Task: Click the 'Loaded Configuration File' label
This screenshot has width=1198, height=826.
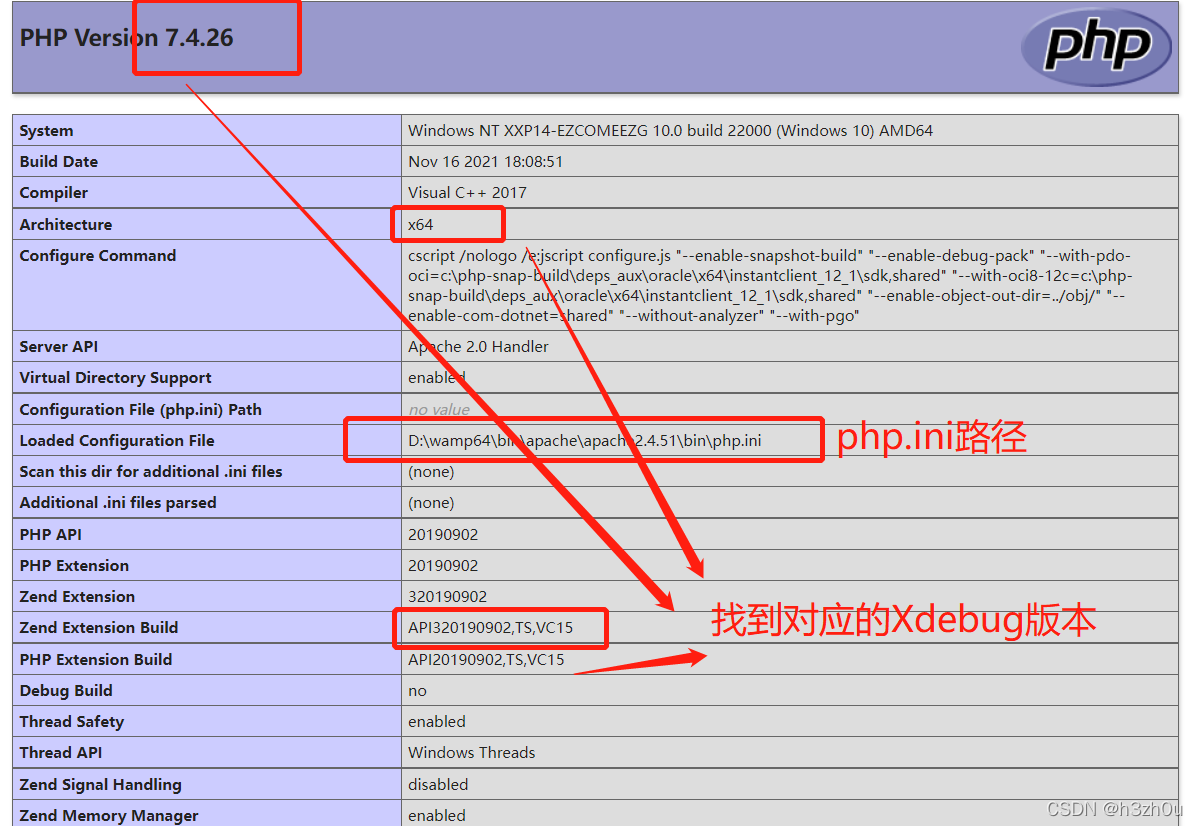Action: 117,440
